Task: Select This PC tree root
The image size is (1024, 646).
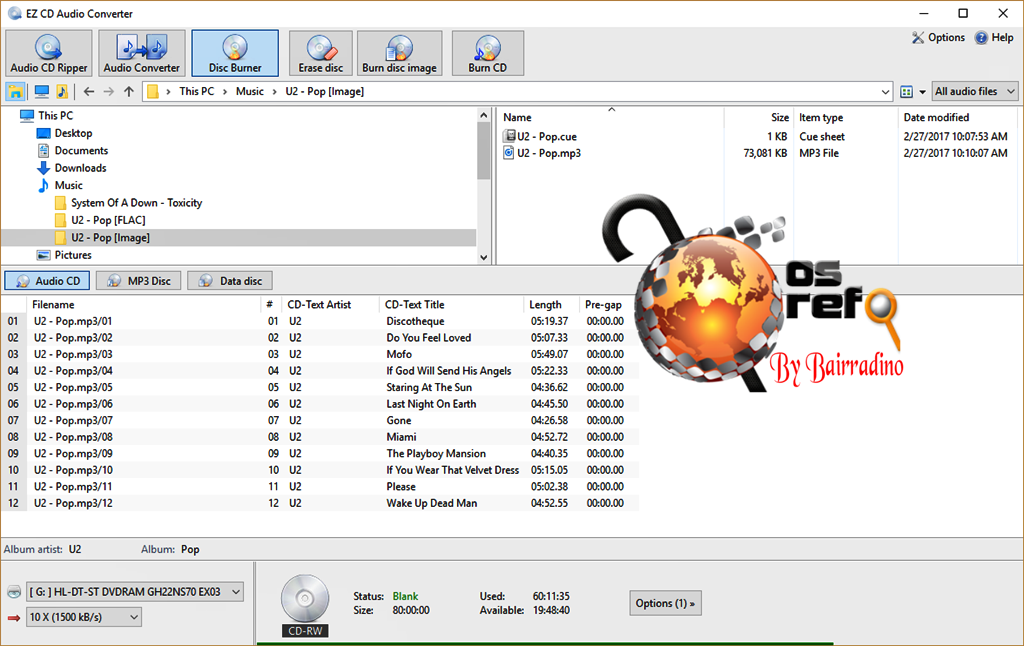Action: (56, 116)
